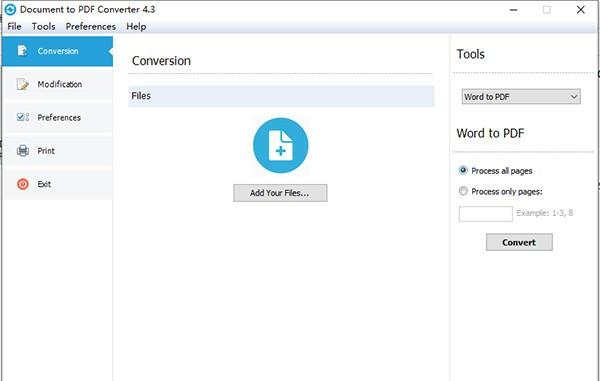Click the Conversion sidebar document icon
Image resolution: width=600 pixels, height=381 pixels.
[x=22, y=51]
